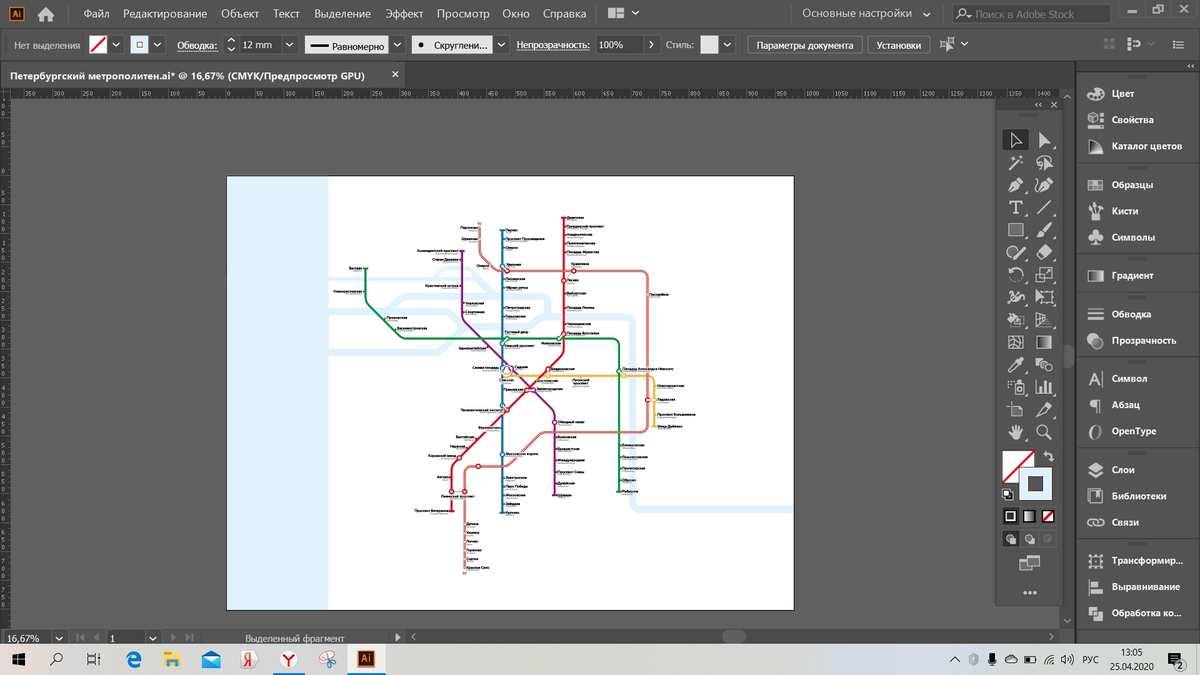Viewport: 1200px width, 675px height.
Task: Swap fill and stroke colors
Action: [x=1048, y=457]
